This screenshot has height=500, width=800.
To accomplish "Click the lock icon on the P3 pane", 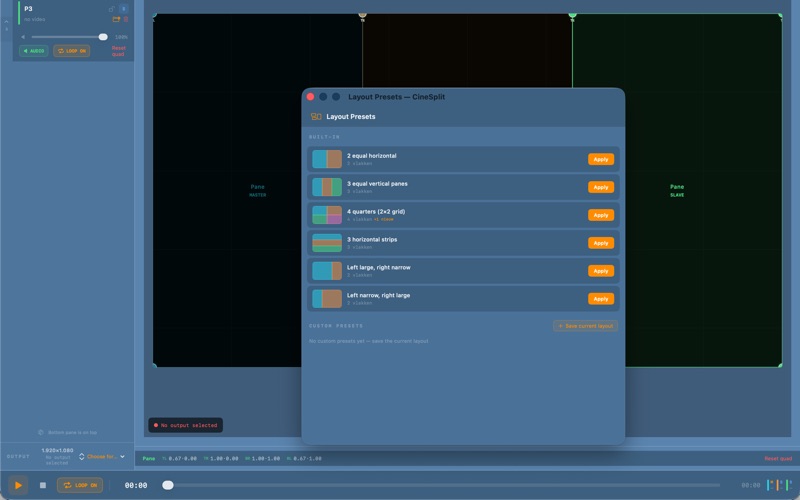I will pos(111,9).
